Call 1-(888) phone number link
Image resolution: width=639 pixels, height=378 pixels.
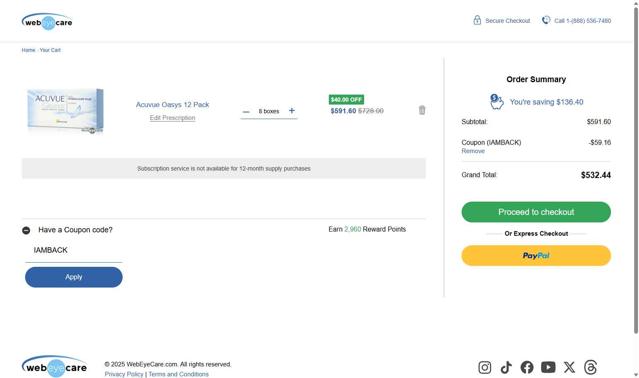(582, 21)
